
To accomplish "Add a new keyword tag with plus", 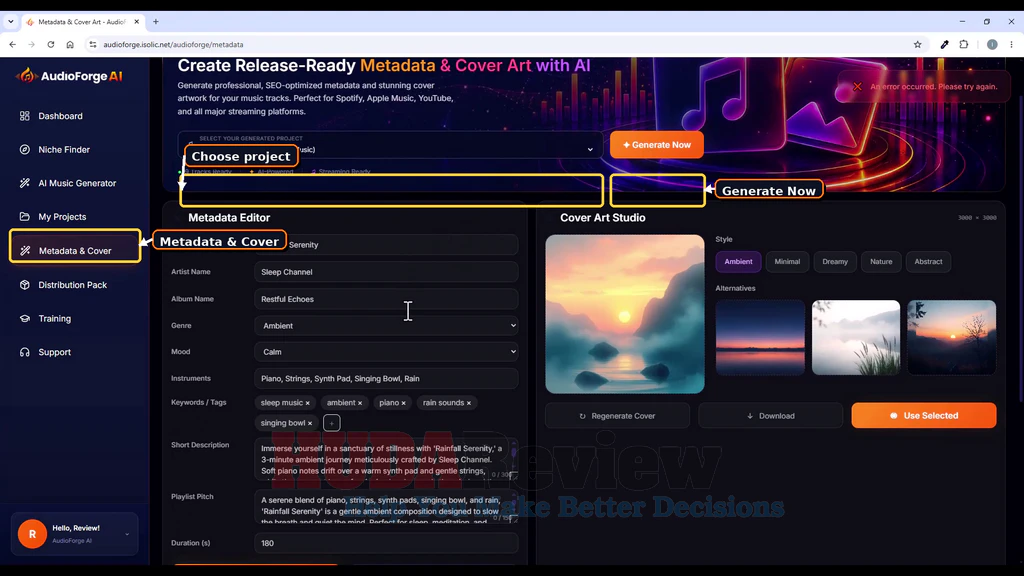I will [332, 423].
